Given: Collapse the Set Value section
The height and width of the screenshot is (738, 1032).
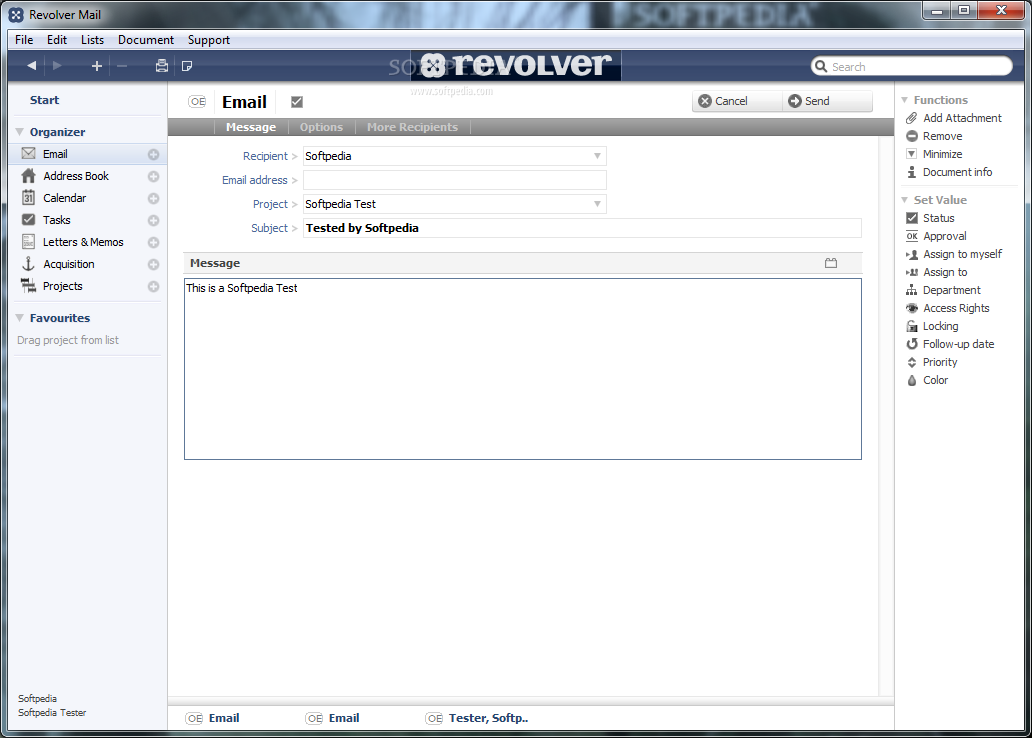Looking at the screenshot, I should (x=904, y=200).
